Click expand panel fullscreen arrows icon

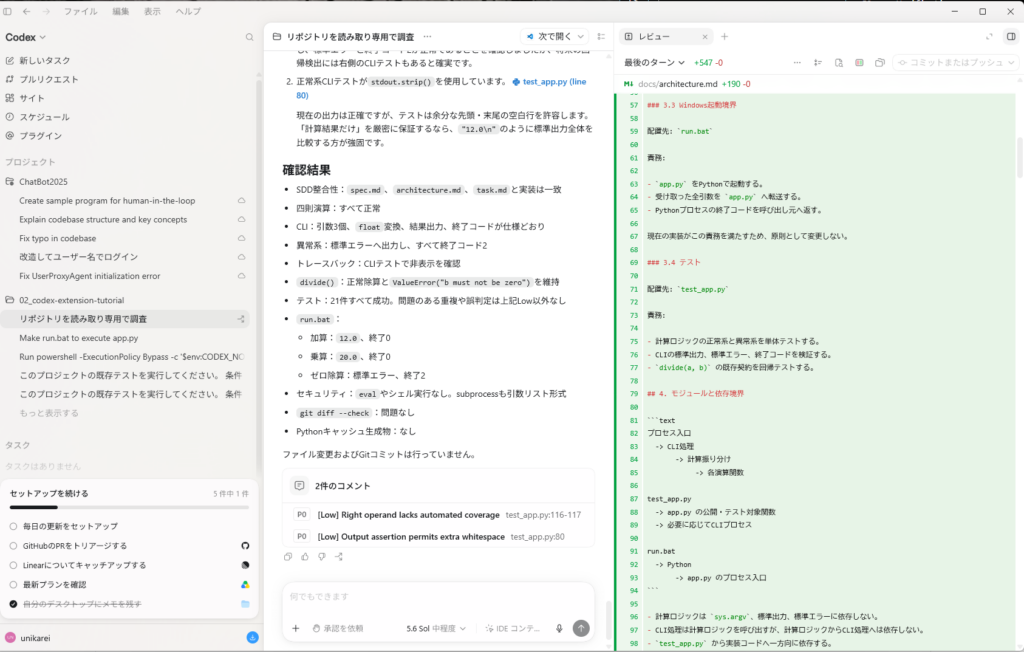[989, 37]
